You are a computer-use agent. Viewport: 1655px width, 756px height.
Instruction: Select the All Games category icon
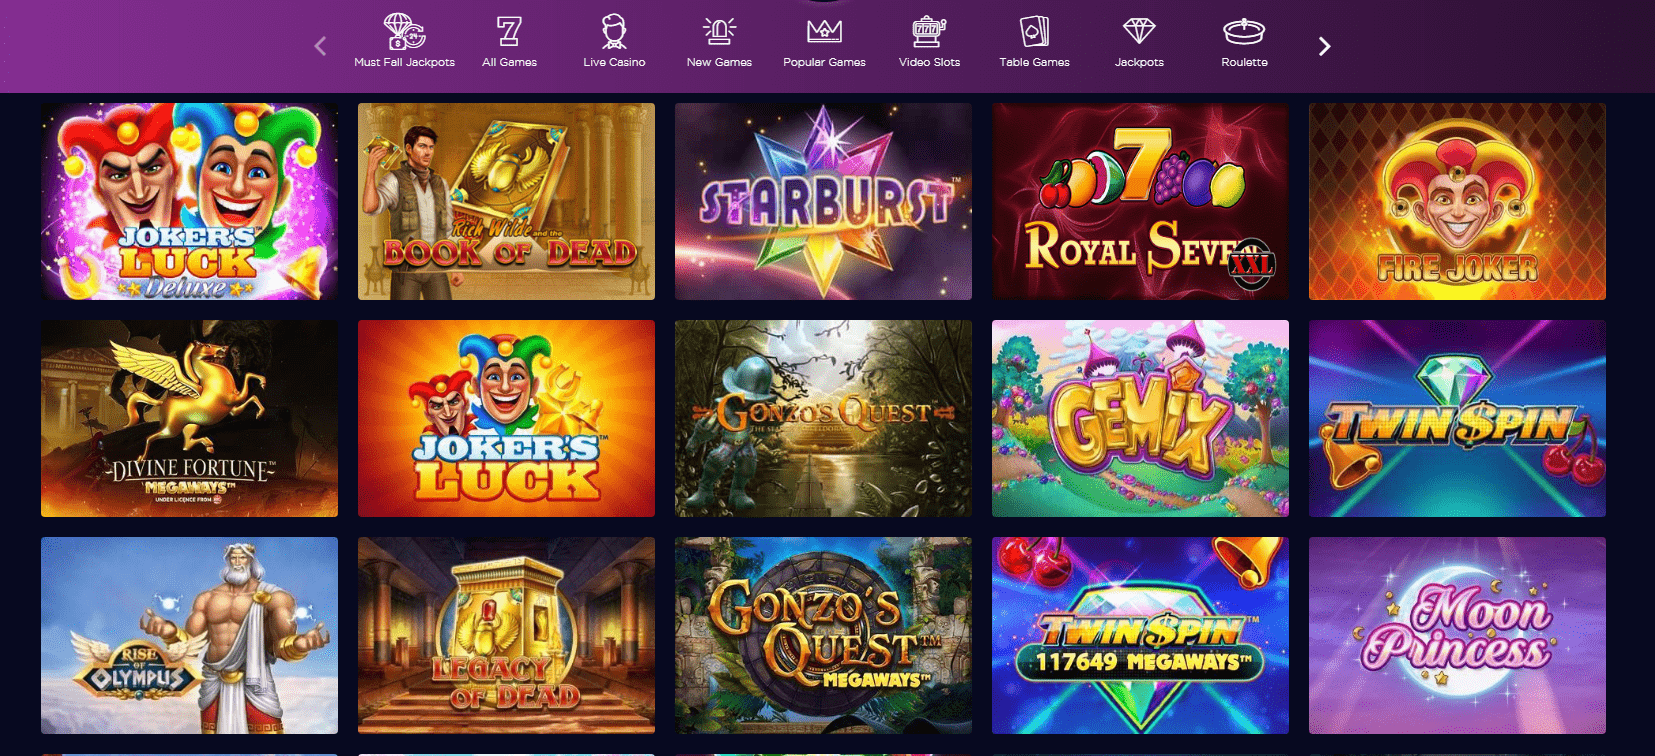tap(509, 32)
